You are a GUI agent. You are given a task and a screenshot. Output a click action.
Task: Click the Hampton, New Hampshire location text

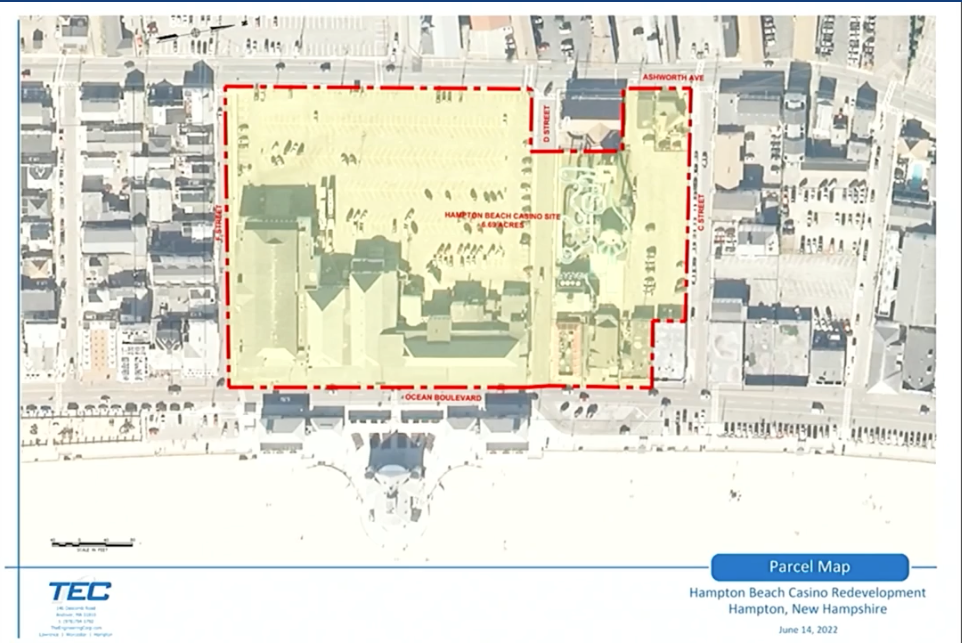808,608
